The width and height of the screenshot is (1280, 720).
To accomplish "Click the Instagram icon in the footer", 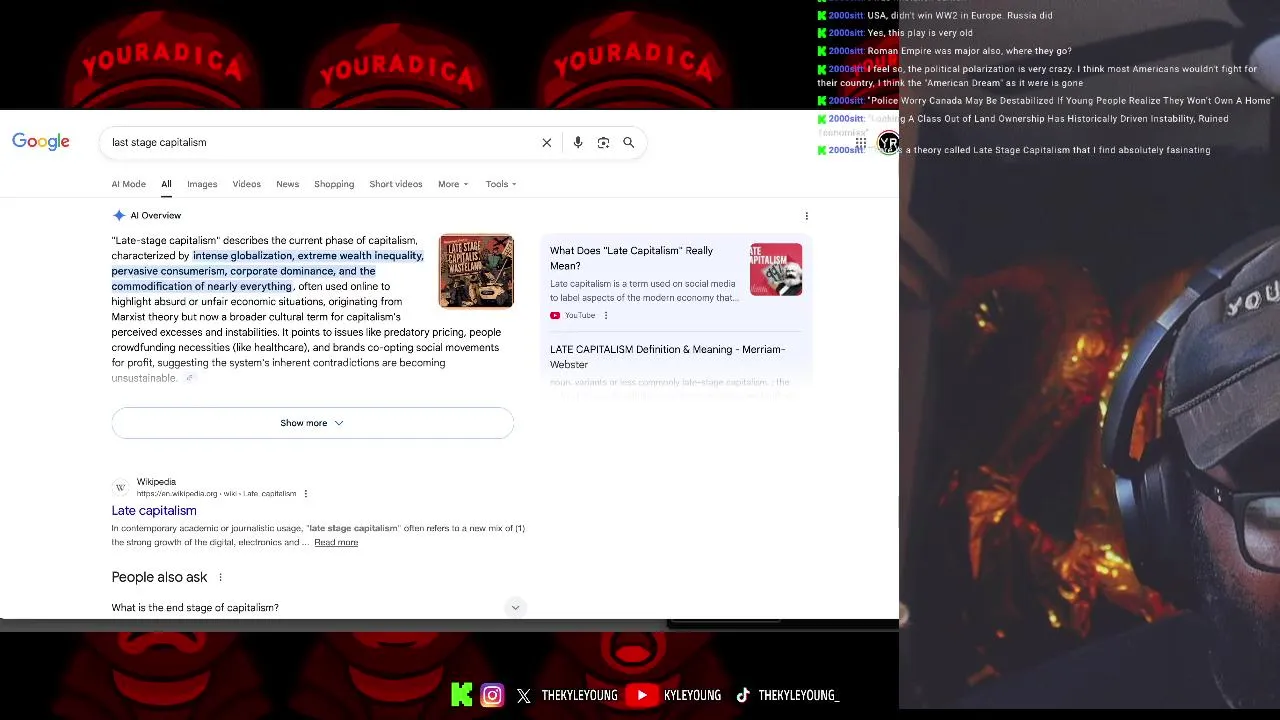I will 492,695.
